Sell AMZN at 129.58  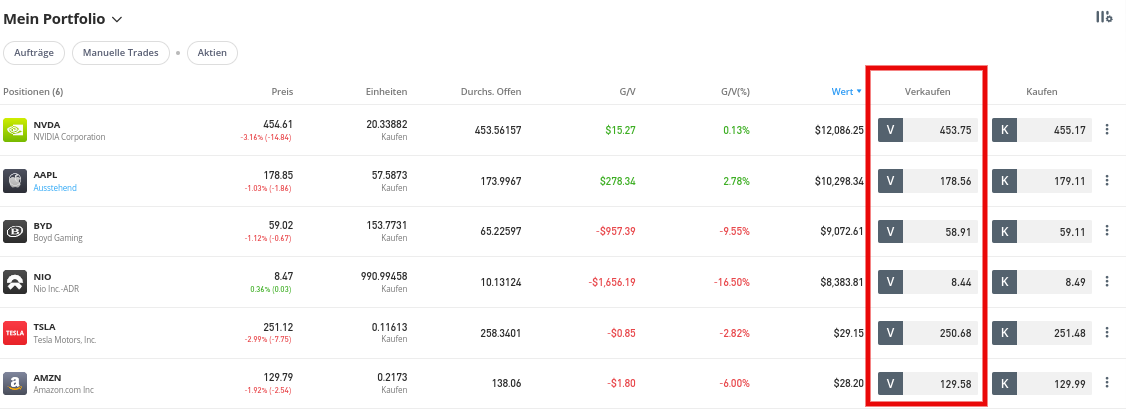point(928,384)
